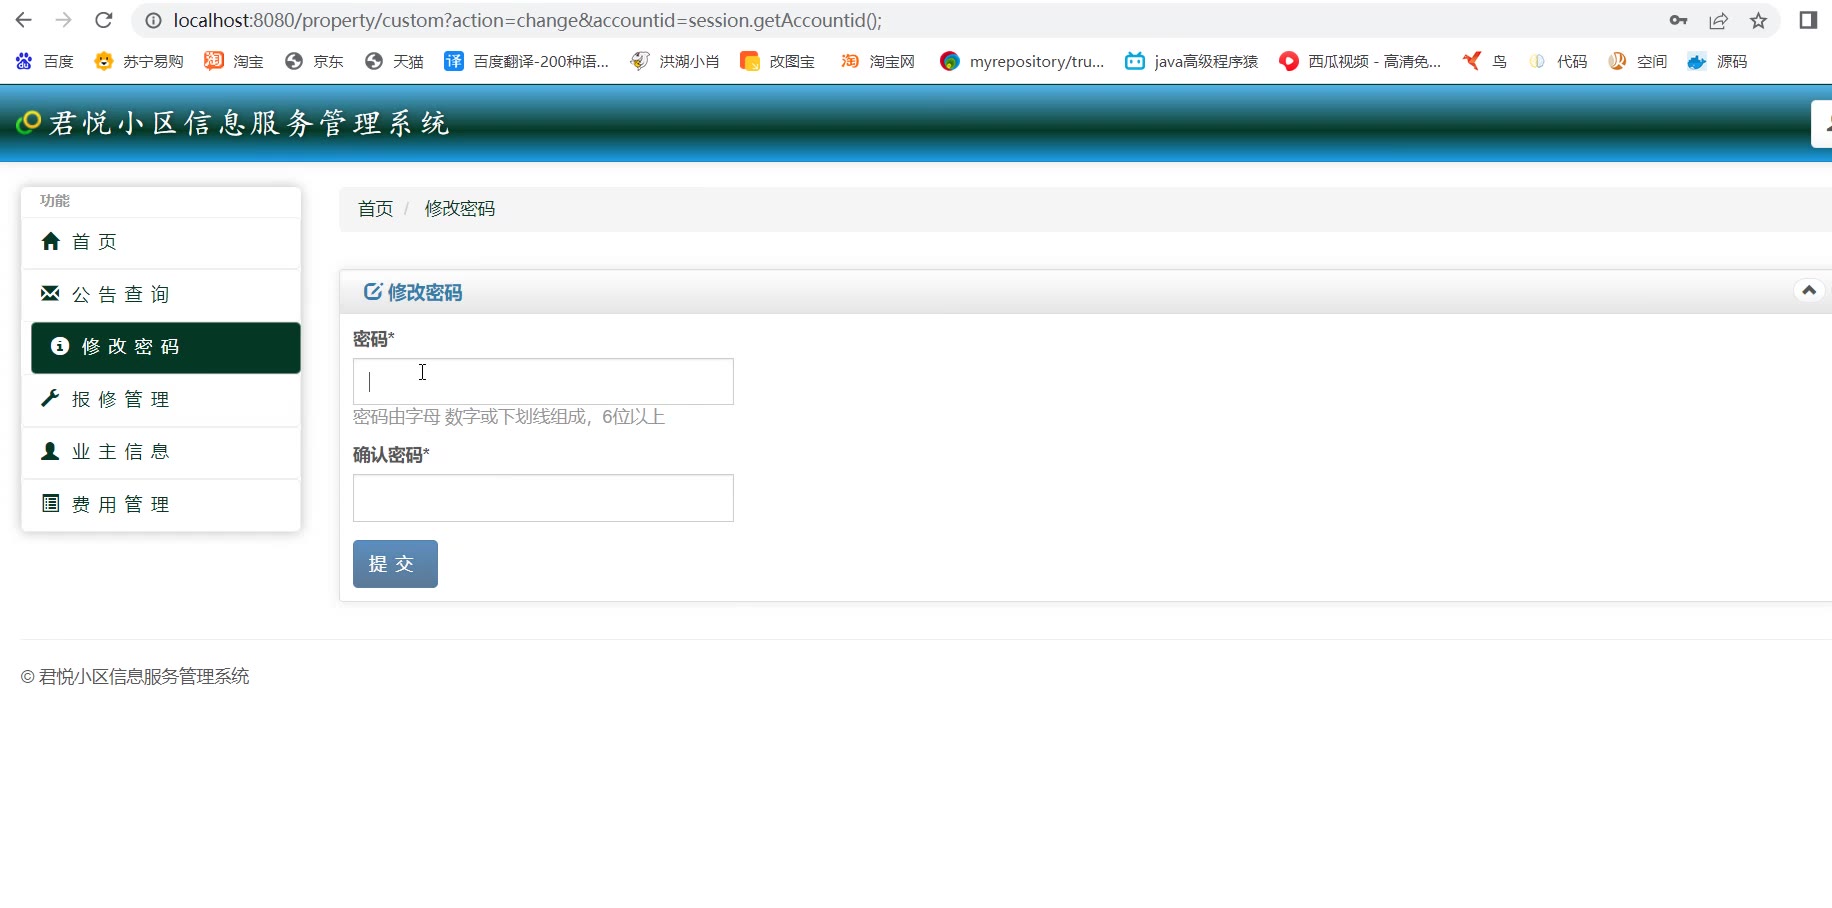The width and height of the screenshot is (1832, 908).
Task: Click the home icon beside 首页
Action: [x=50, y=241]
